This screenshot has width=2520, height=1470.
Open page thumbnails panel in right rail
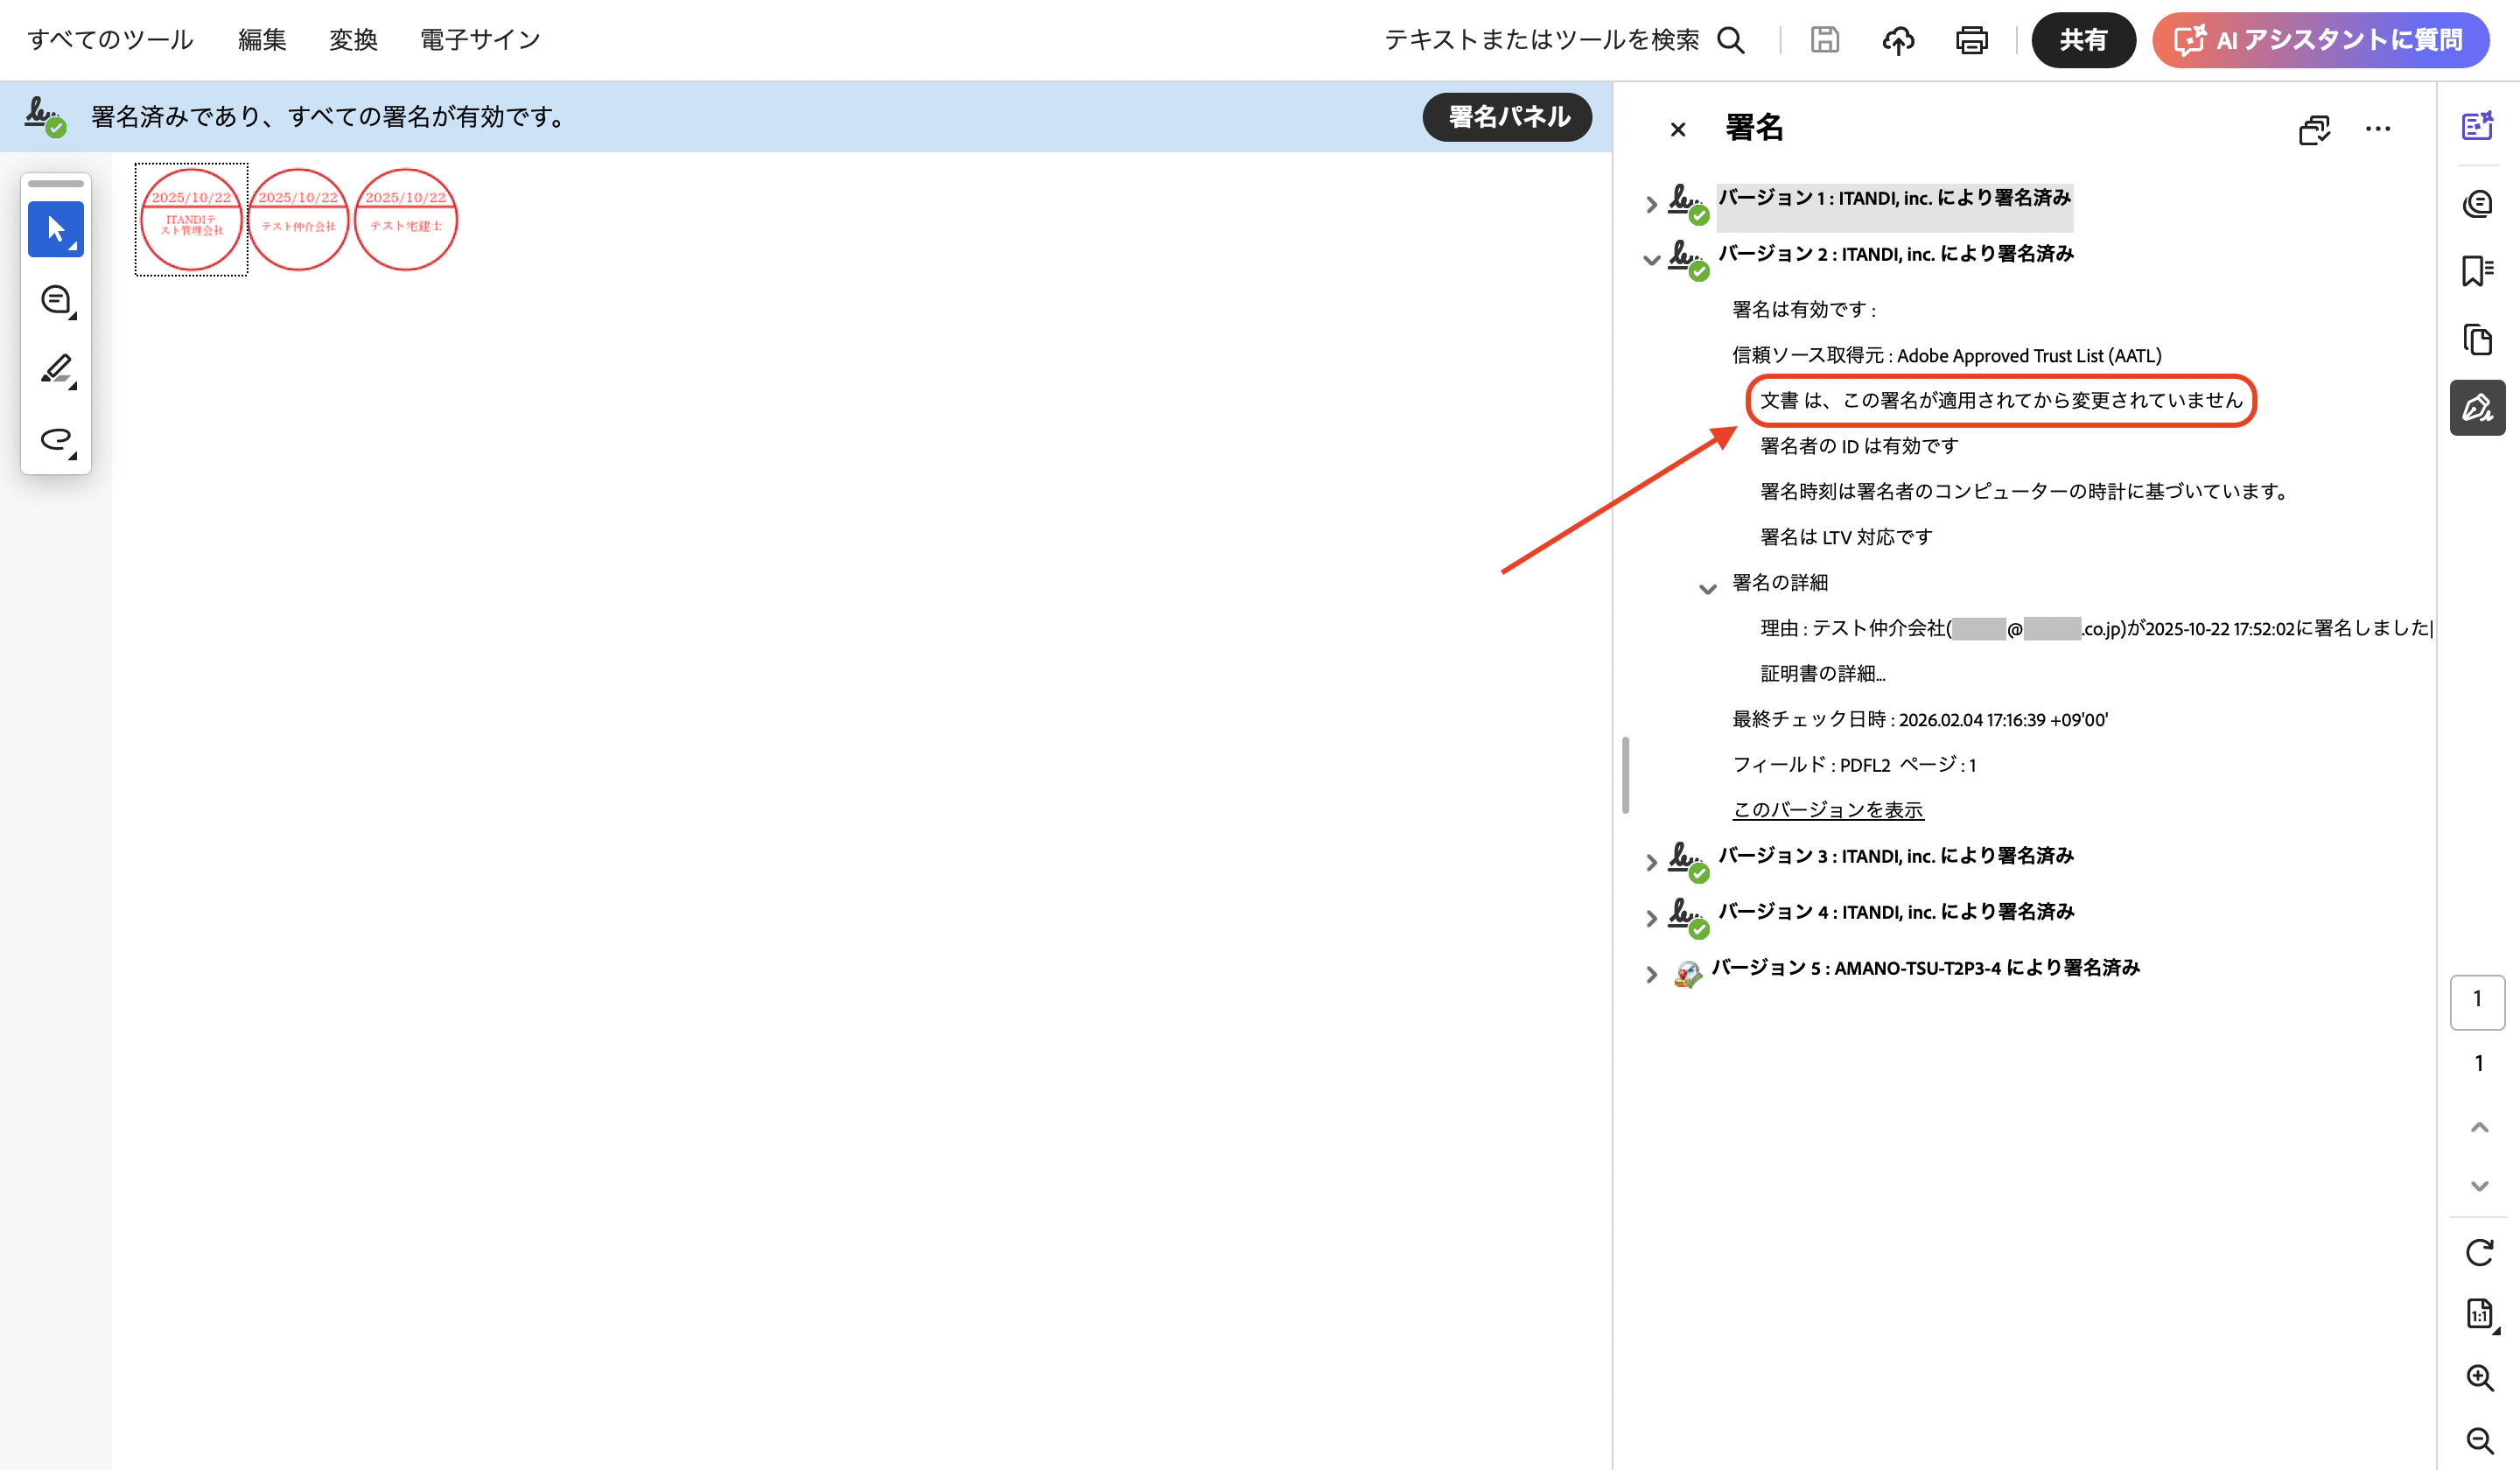pyautogui.click(x=2477, y=340)
